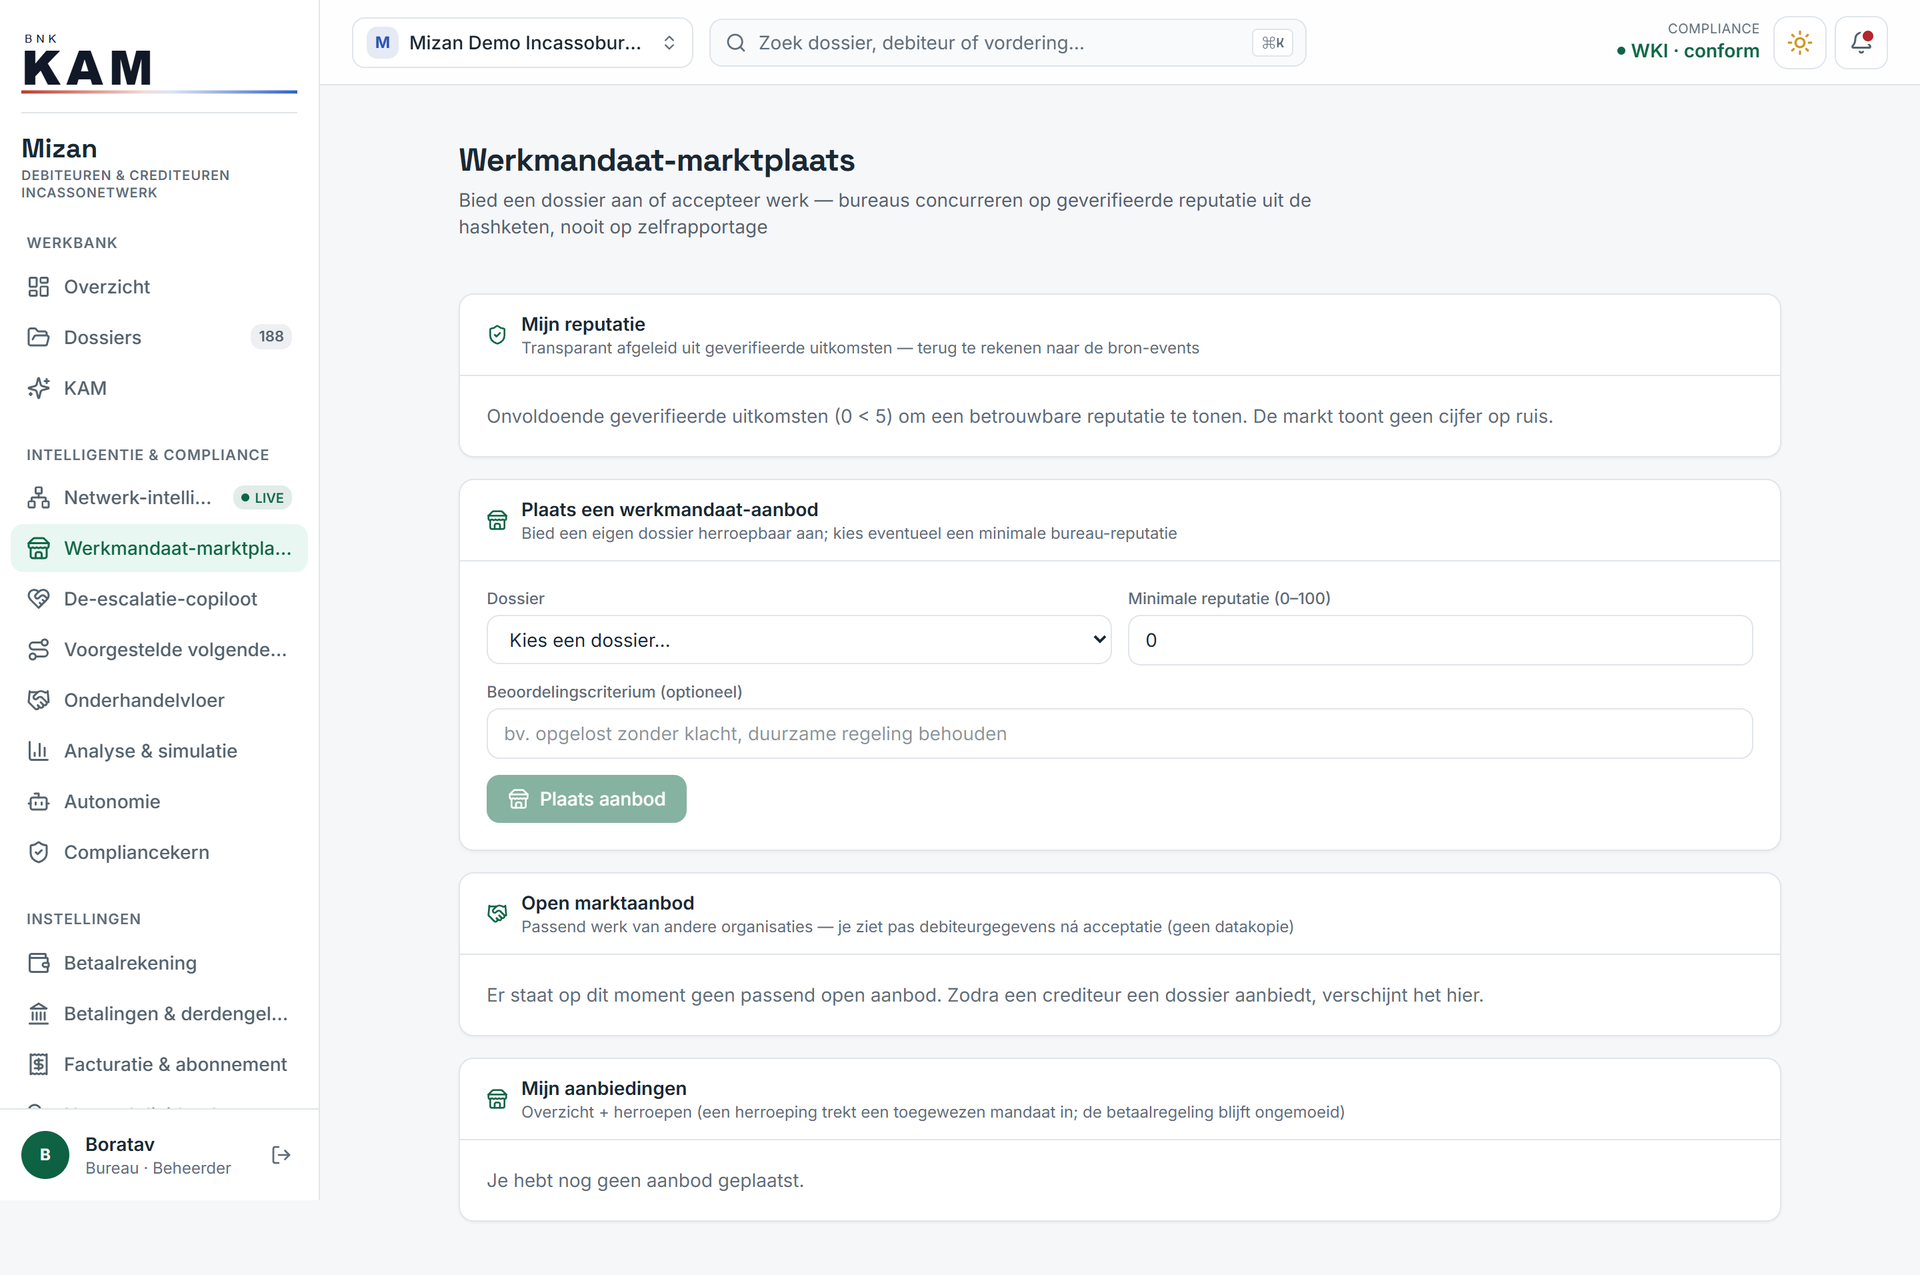This screenshot has height=1275, width=1920.
Task: Click the Autonomie robot icon
Action: click(x=38, y=801)
